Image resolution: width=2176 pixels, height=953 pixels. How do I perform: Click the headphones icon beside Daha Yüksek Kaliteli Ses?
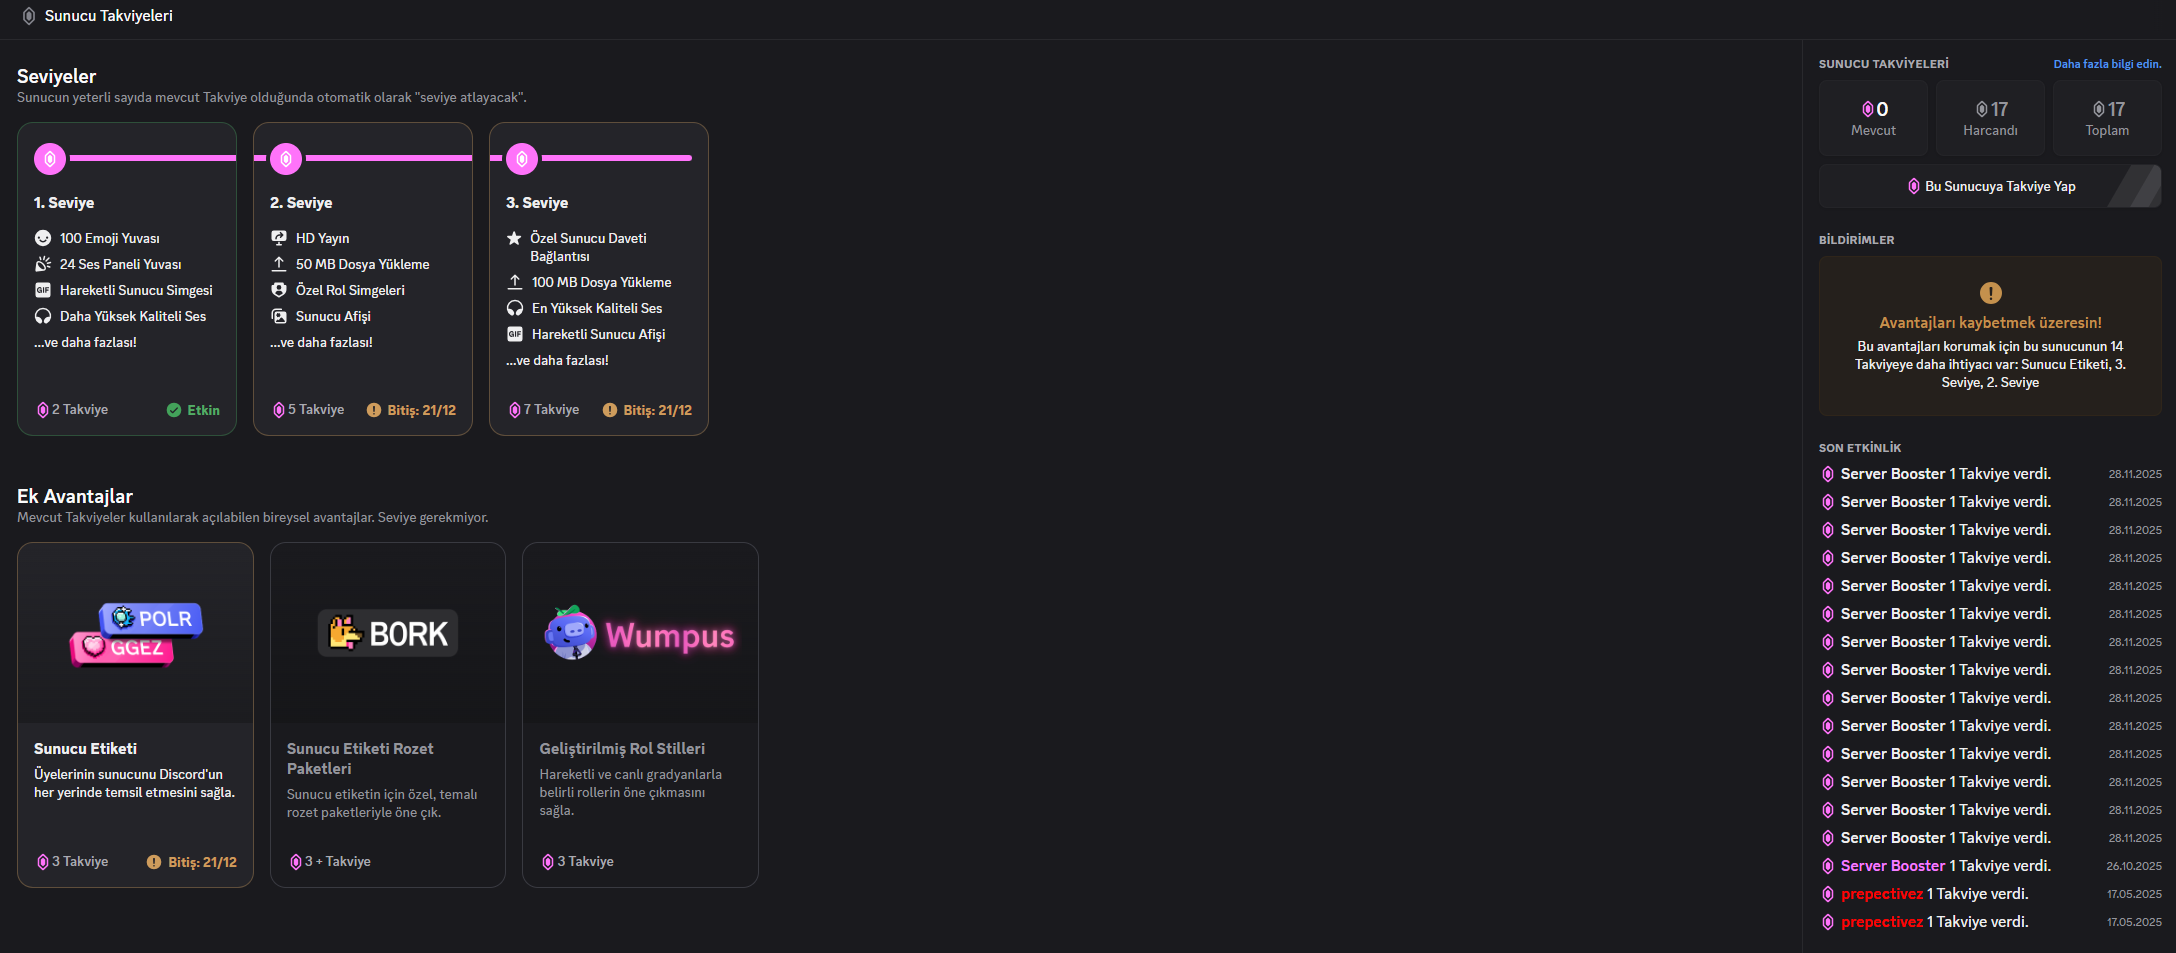point(43,316)
